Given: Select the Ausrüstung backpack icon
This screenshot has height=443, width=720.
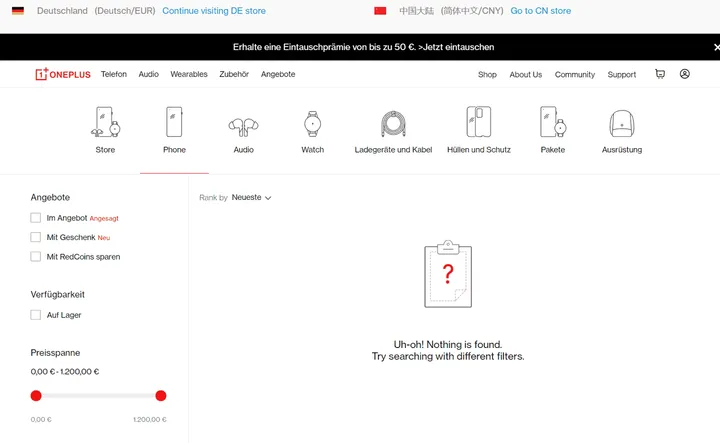Looking at the screenshot, I should click(622, 124).
